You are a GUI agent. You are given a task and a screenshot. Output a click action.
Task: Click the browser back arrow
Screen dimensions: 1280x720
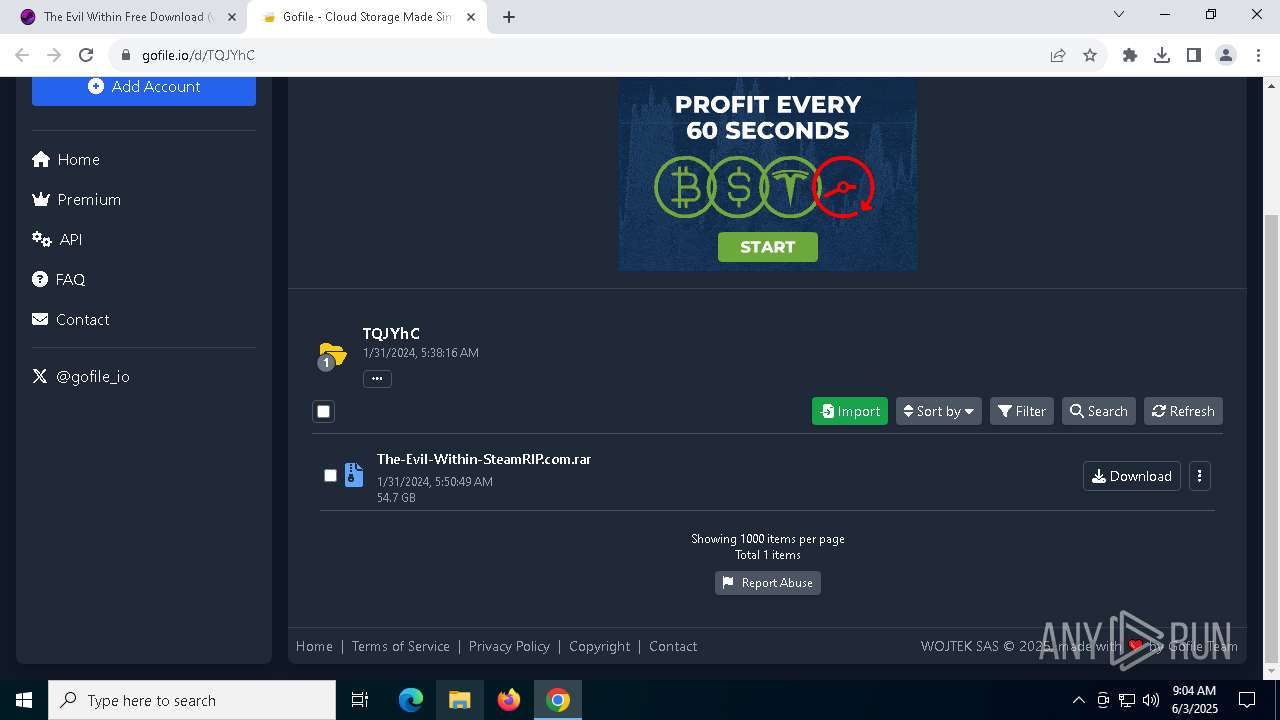[22, 55]
